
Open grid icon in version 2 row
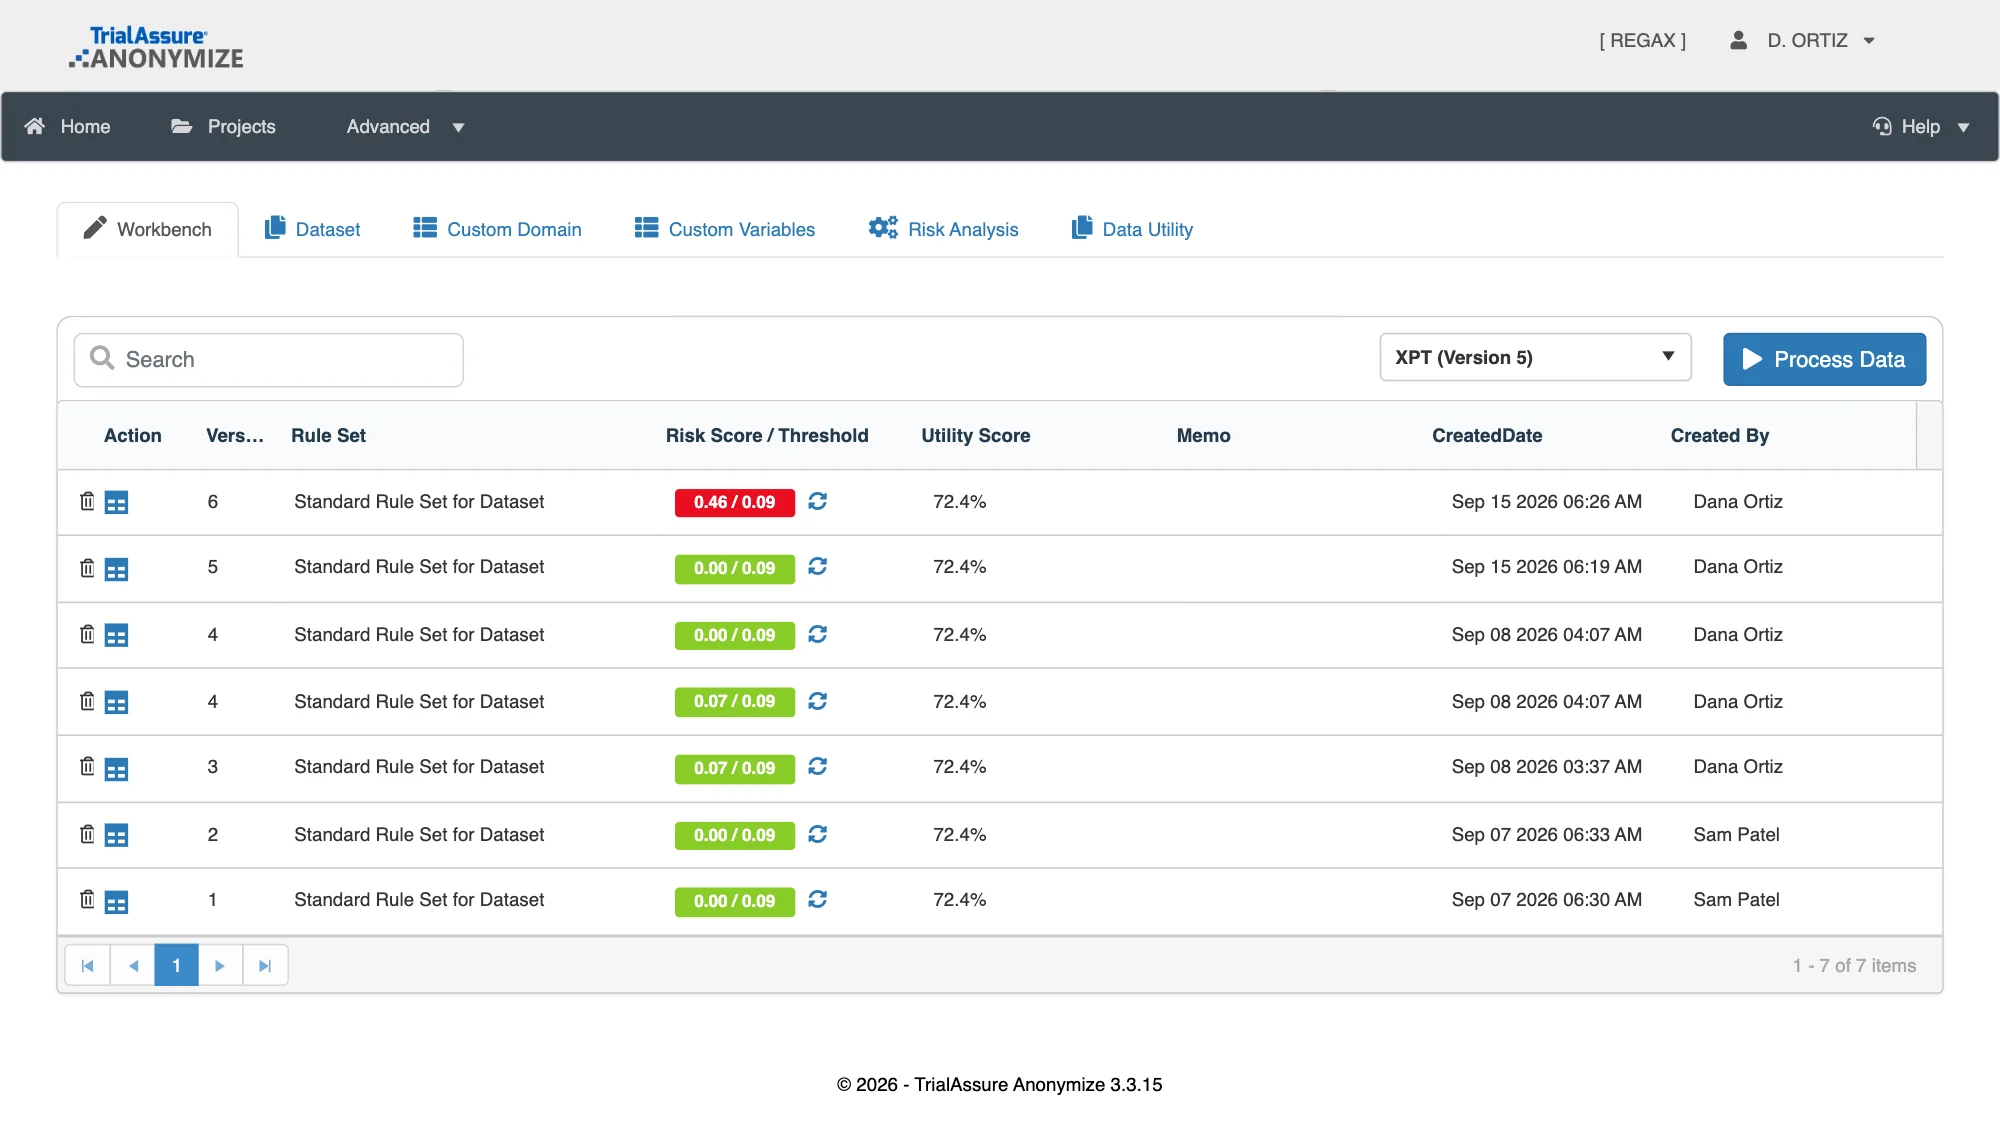click(x=116, y=835)
